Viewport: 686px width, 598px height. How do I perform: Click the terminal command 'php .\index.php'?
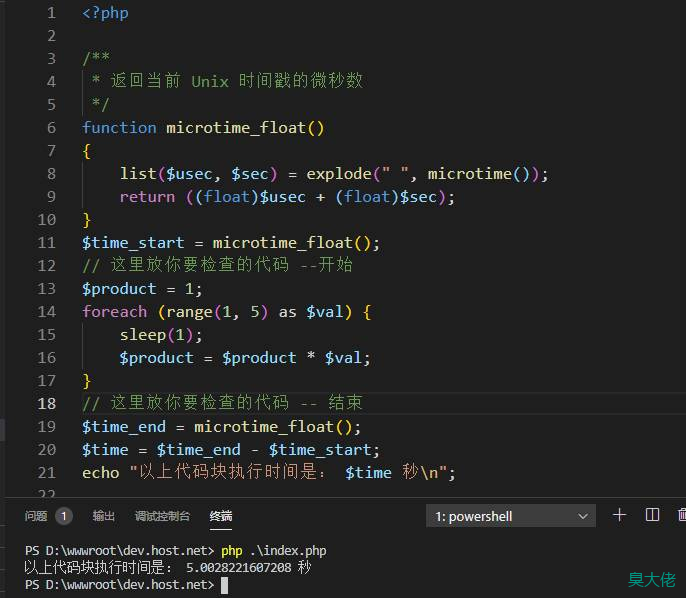click(274, 550)
